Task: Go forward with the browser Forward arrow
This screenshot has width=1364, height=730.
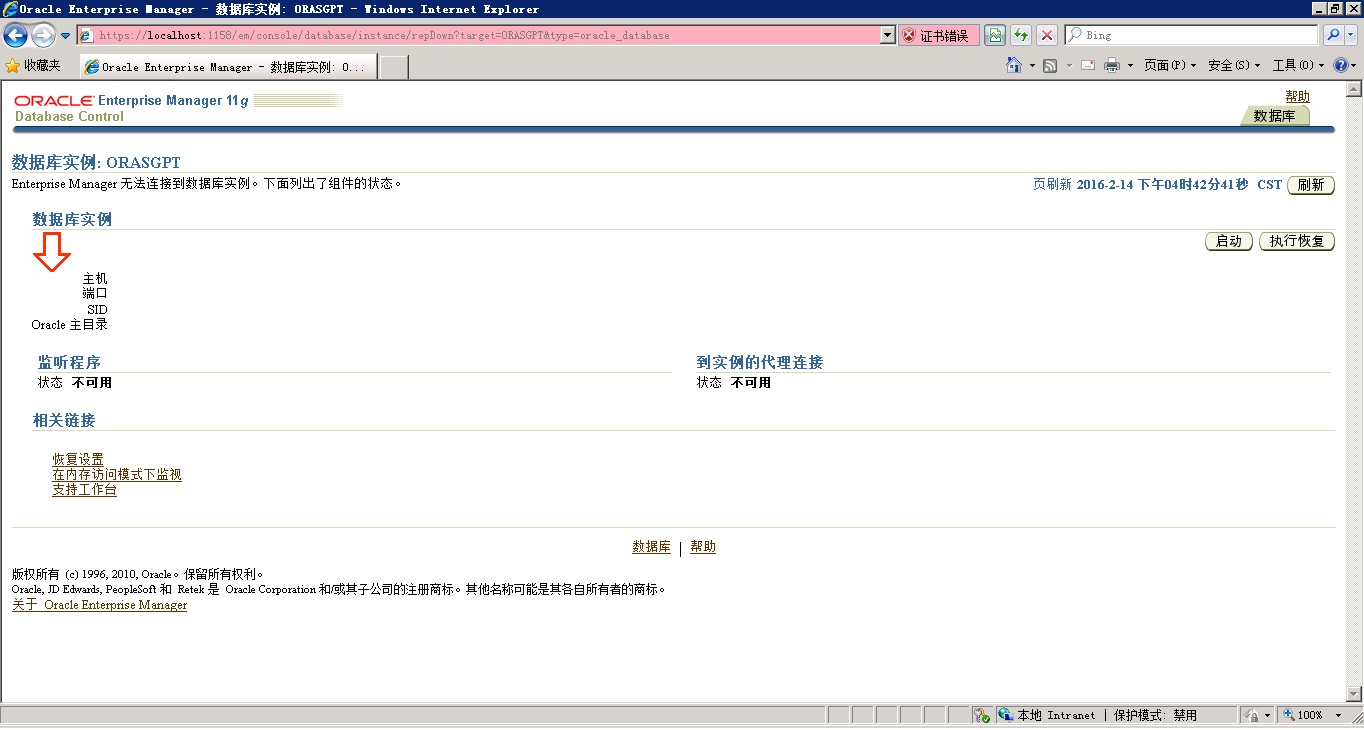Action: click(43, 36)
